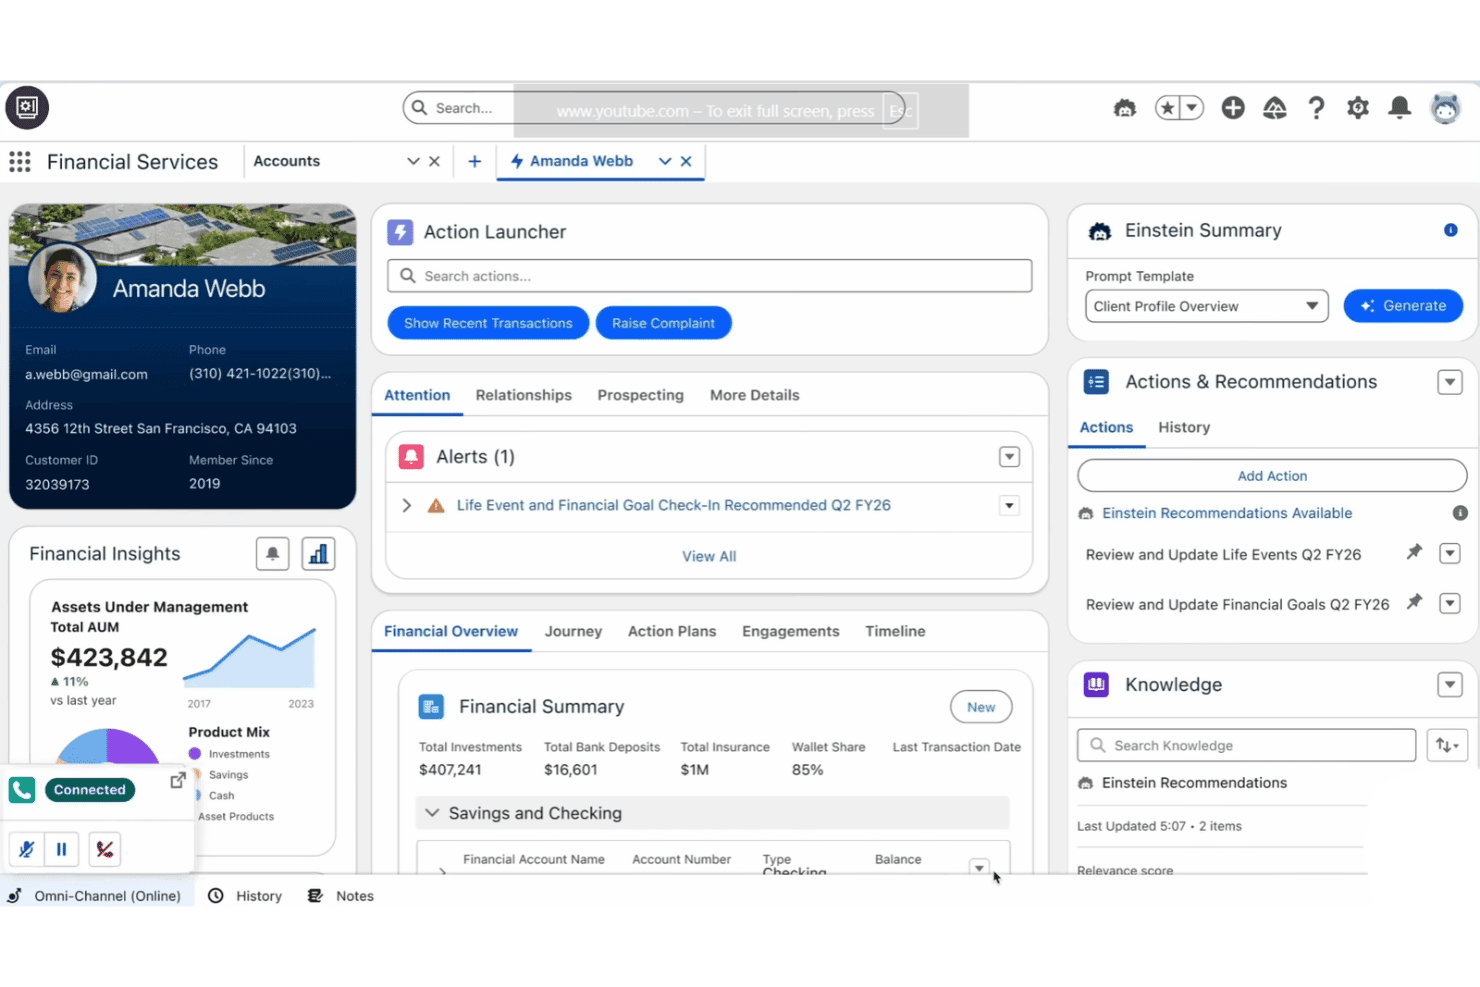
Task: Collapse the Savings and Checking section
Action: coord(432,813)
